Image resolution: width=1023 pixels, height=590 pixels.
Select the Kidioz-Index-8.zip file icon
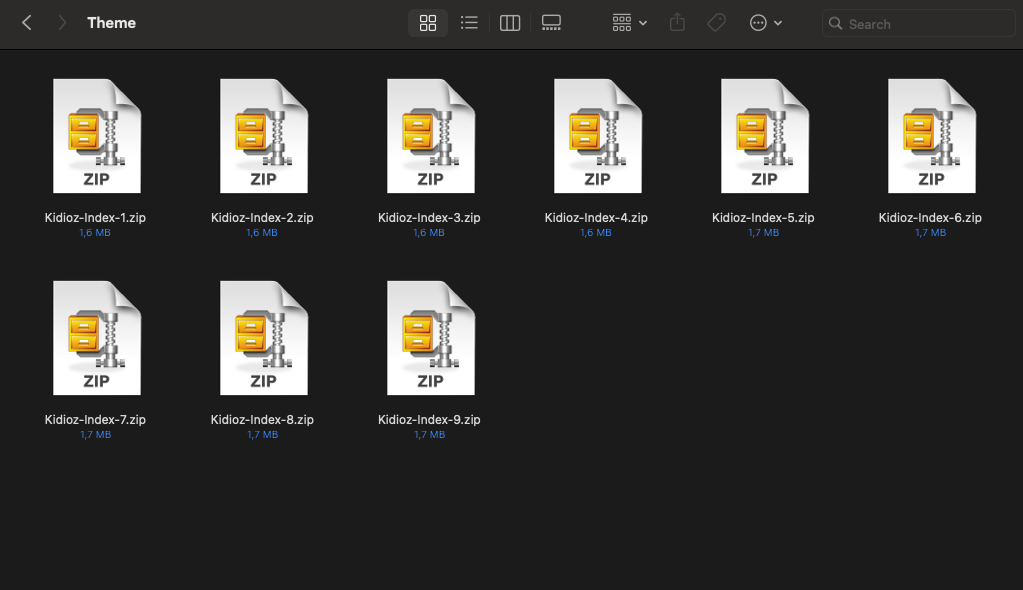264,338
